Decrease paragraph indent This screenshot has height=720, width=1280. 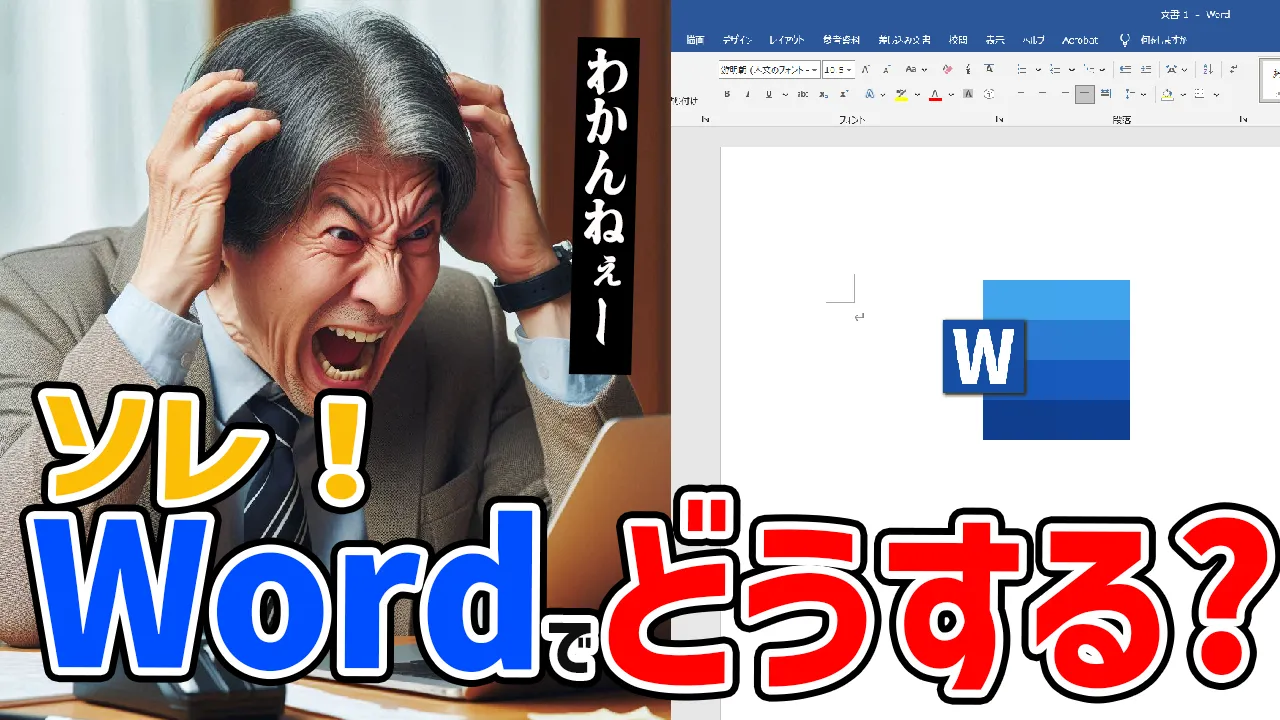1125,69
